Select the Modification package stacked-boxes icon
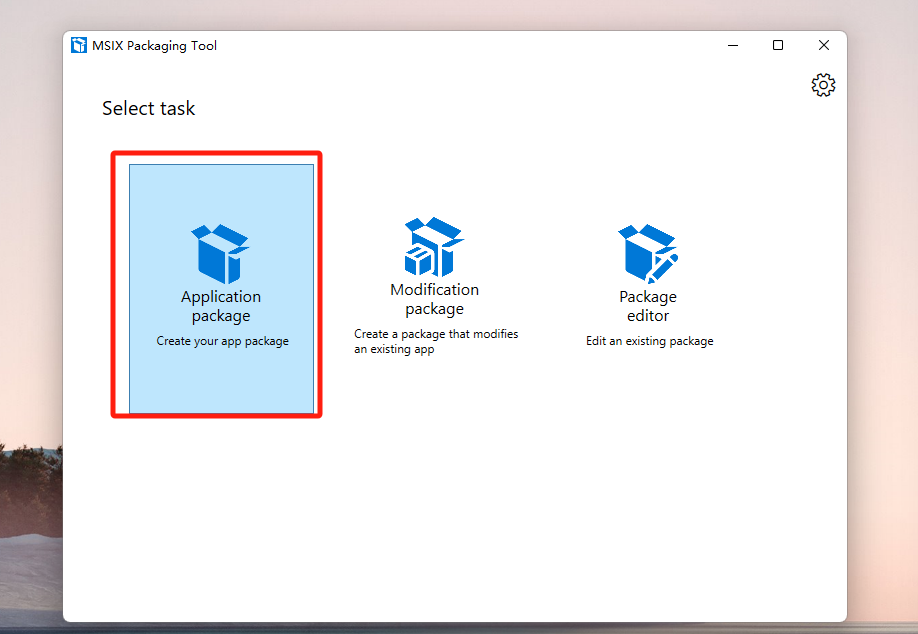 click(x=434, y=247)
